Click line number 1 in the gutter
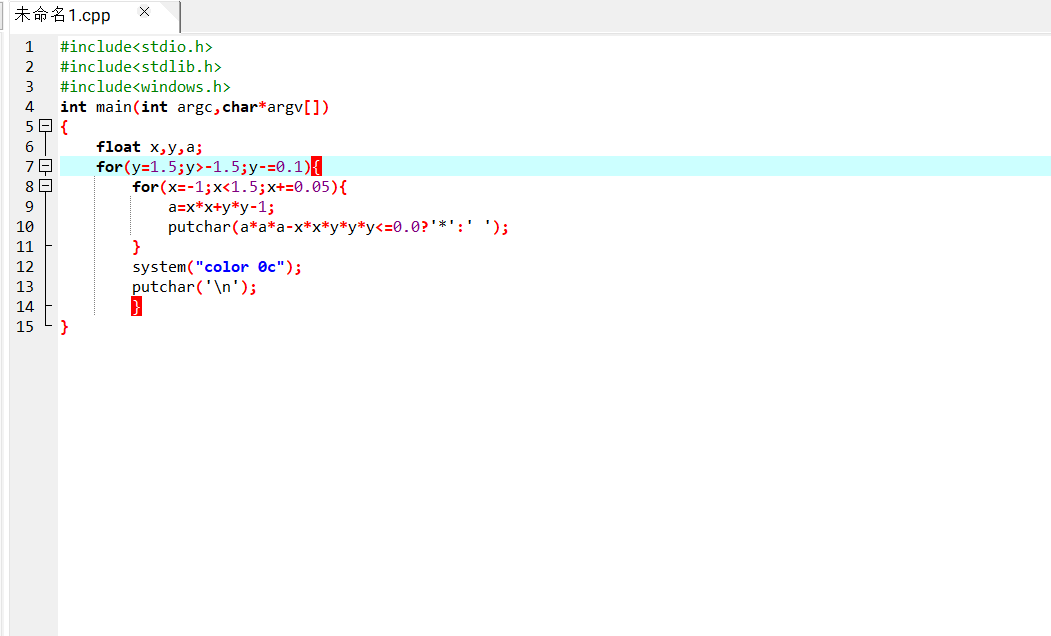 [x=29, y=47]
